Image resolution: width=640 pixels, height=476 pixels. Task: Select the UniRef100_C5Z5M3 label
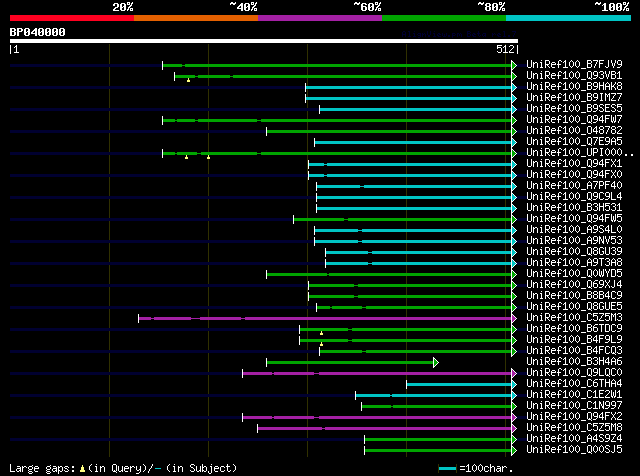pos(574,318)
